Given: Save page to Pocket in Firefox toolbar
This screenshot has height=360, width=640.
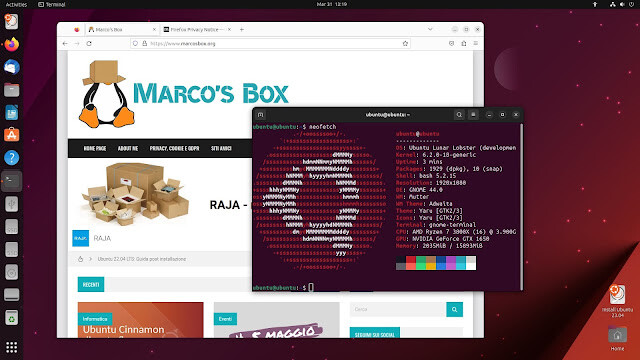Looking at the screenshot, I should [451, 43].
